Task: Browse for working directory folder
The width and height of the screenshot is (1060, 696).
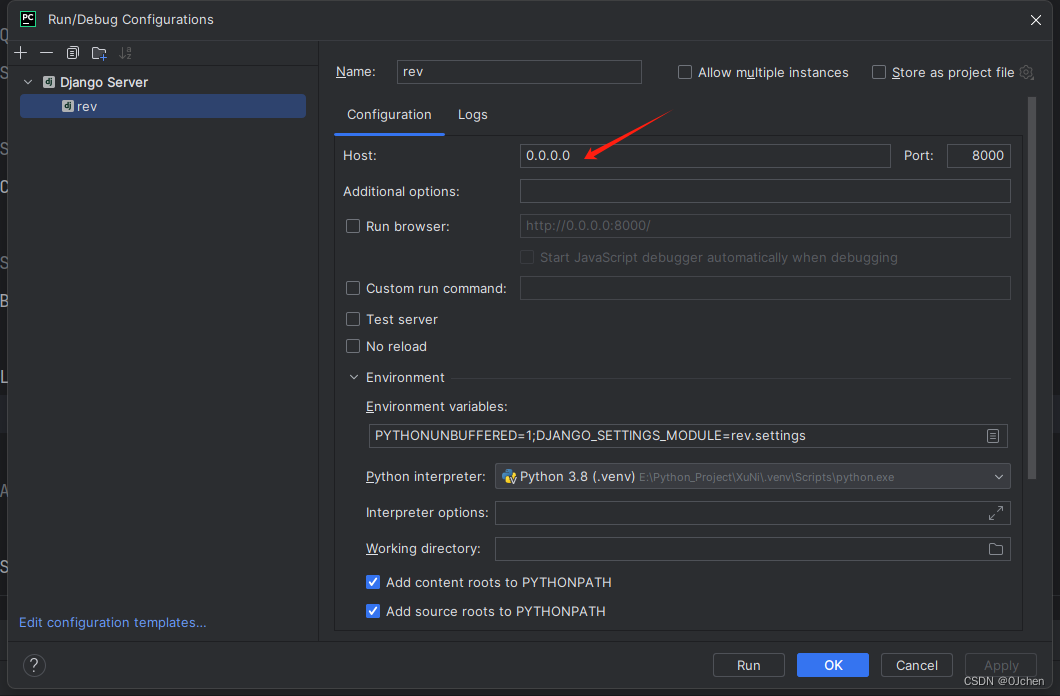Action: [996, 549]
